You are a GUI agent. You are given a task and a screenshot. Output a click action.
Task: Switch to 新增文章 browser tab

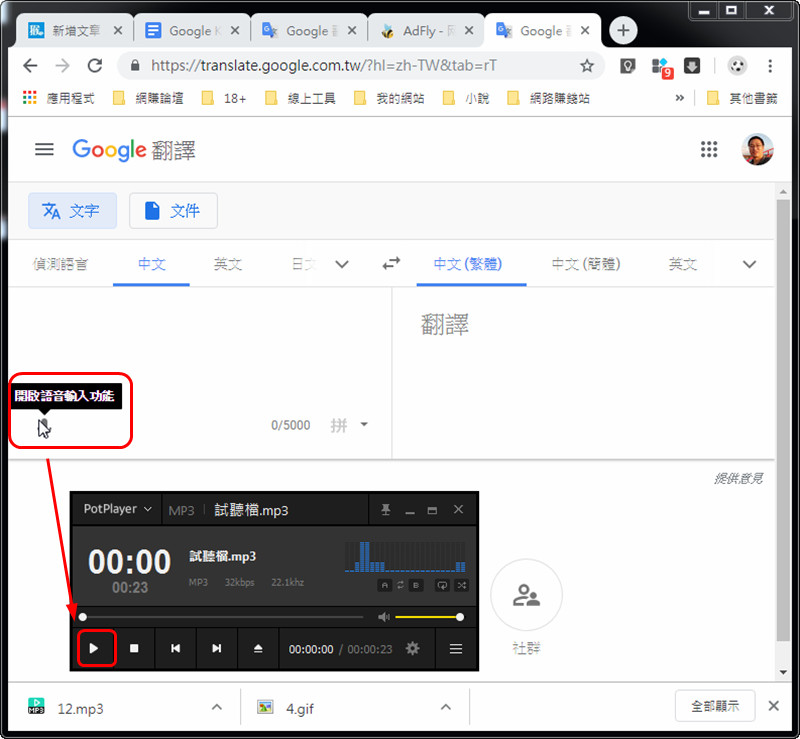(75, 31)
